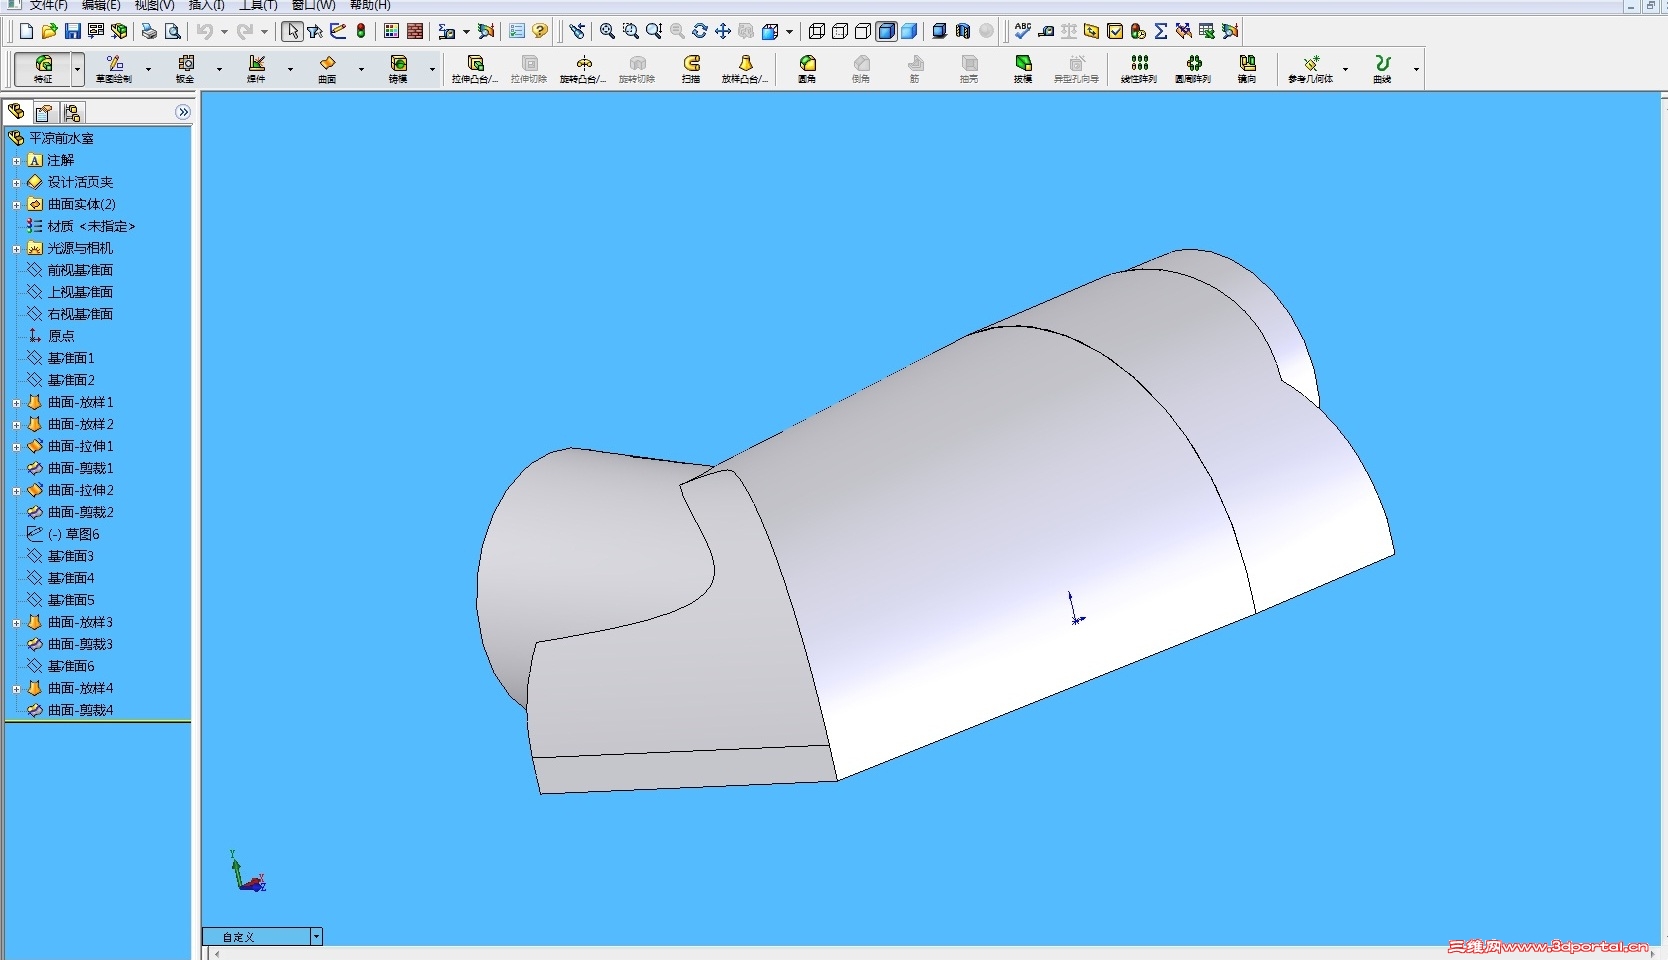Click the Measure tool icon
The width and height of the screenshot is (1668, 960).
tap(1046, 32)
